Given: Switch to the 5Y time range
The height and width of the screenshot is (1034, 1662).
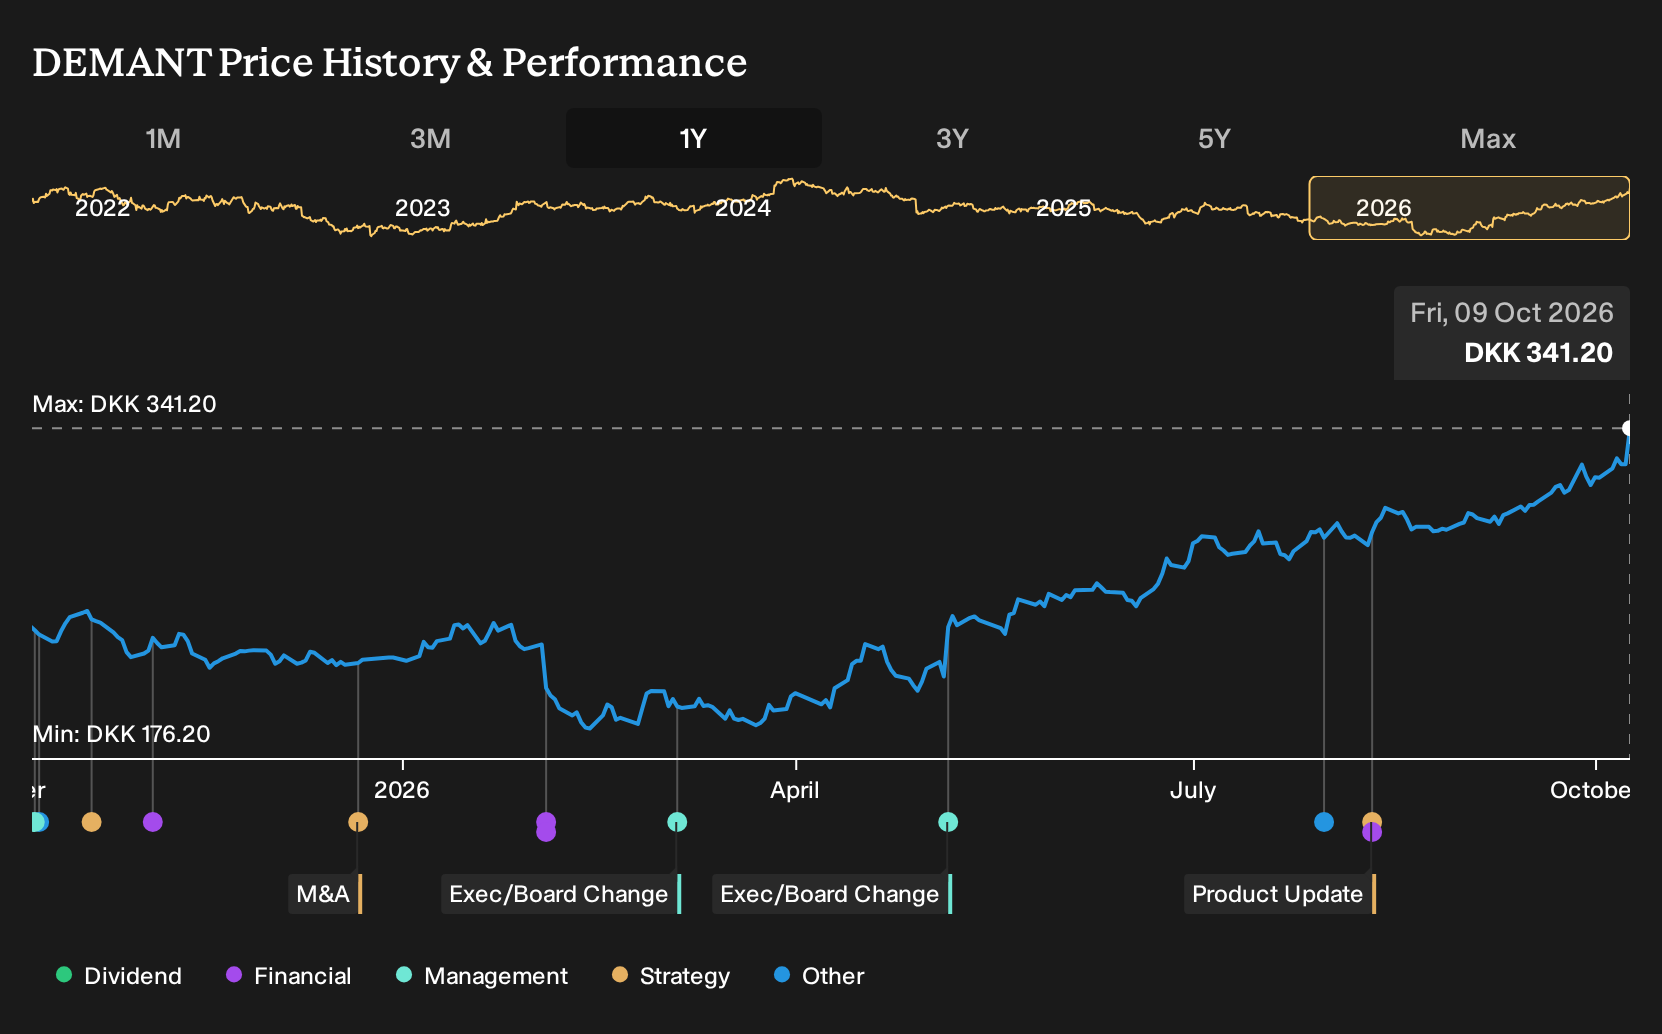Looking at the screenshot, I should (x=1214, y=138).
